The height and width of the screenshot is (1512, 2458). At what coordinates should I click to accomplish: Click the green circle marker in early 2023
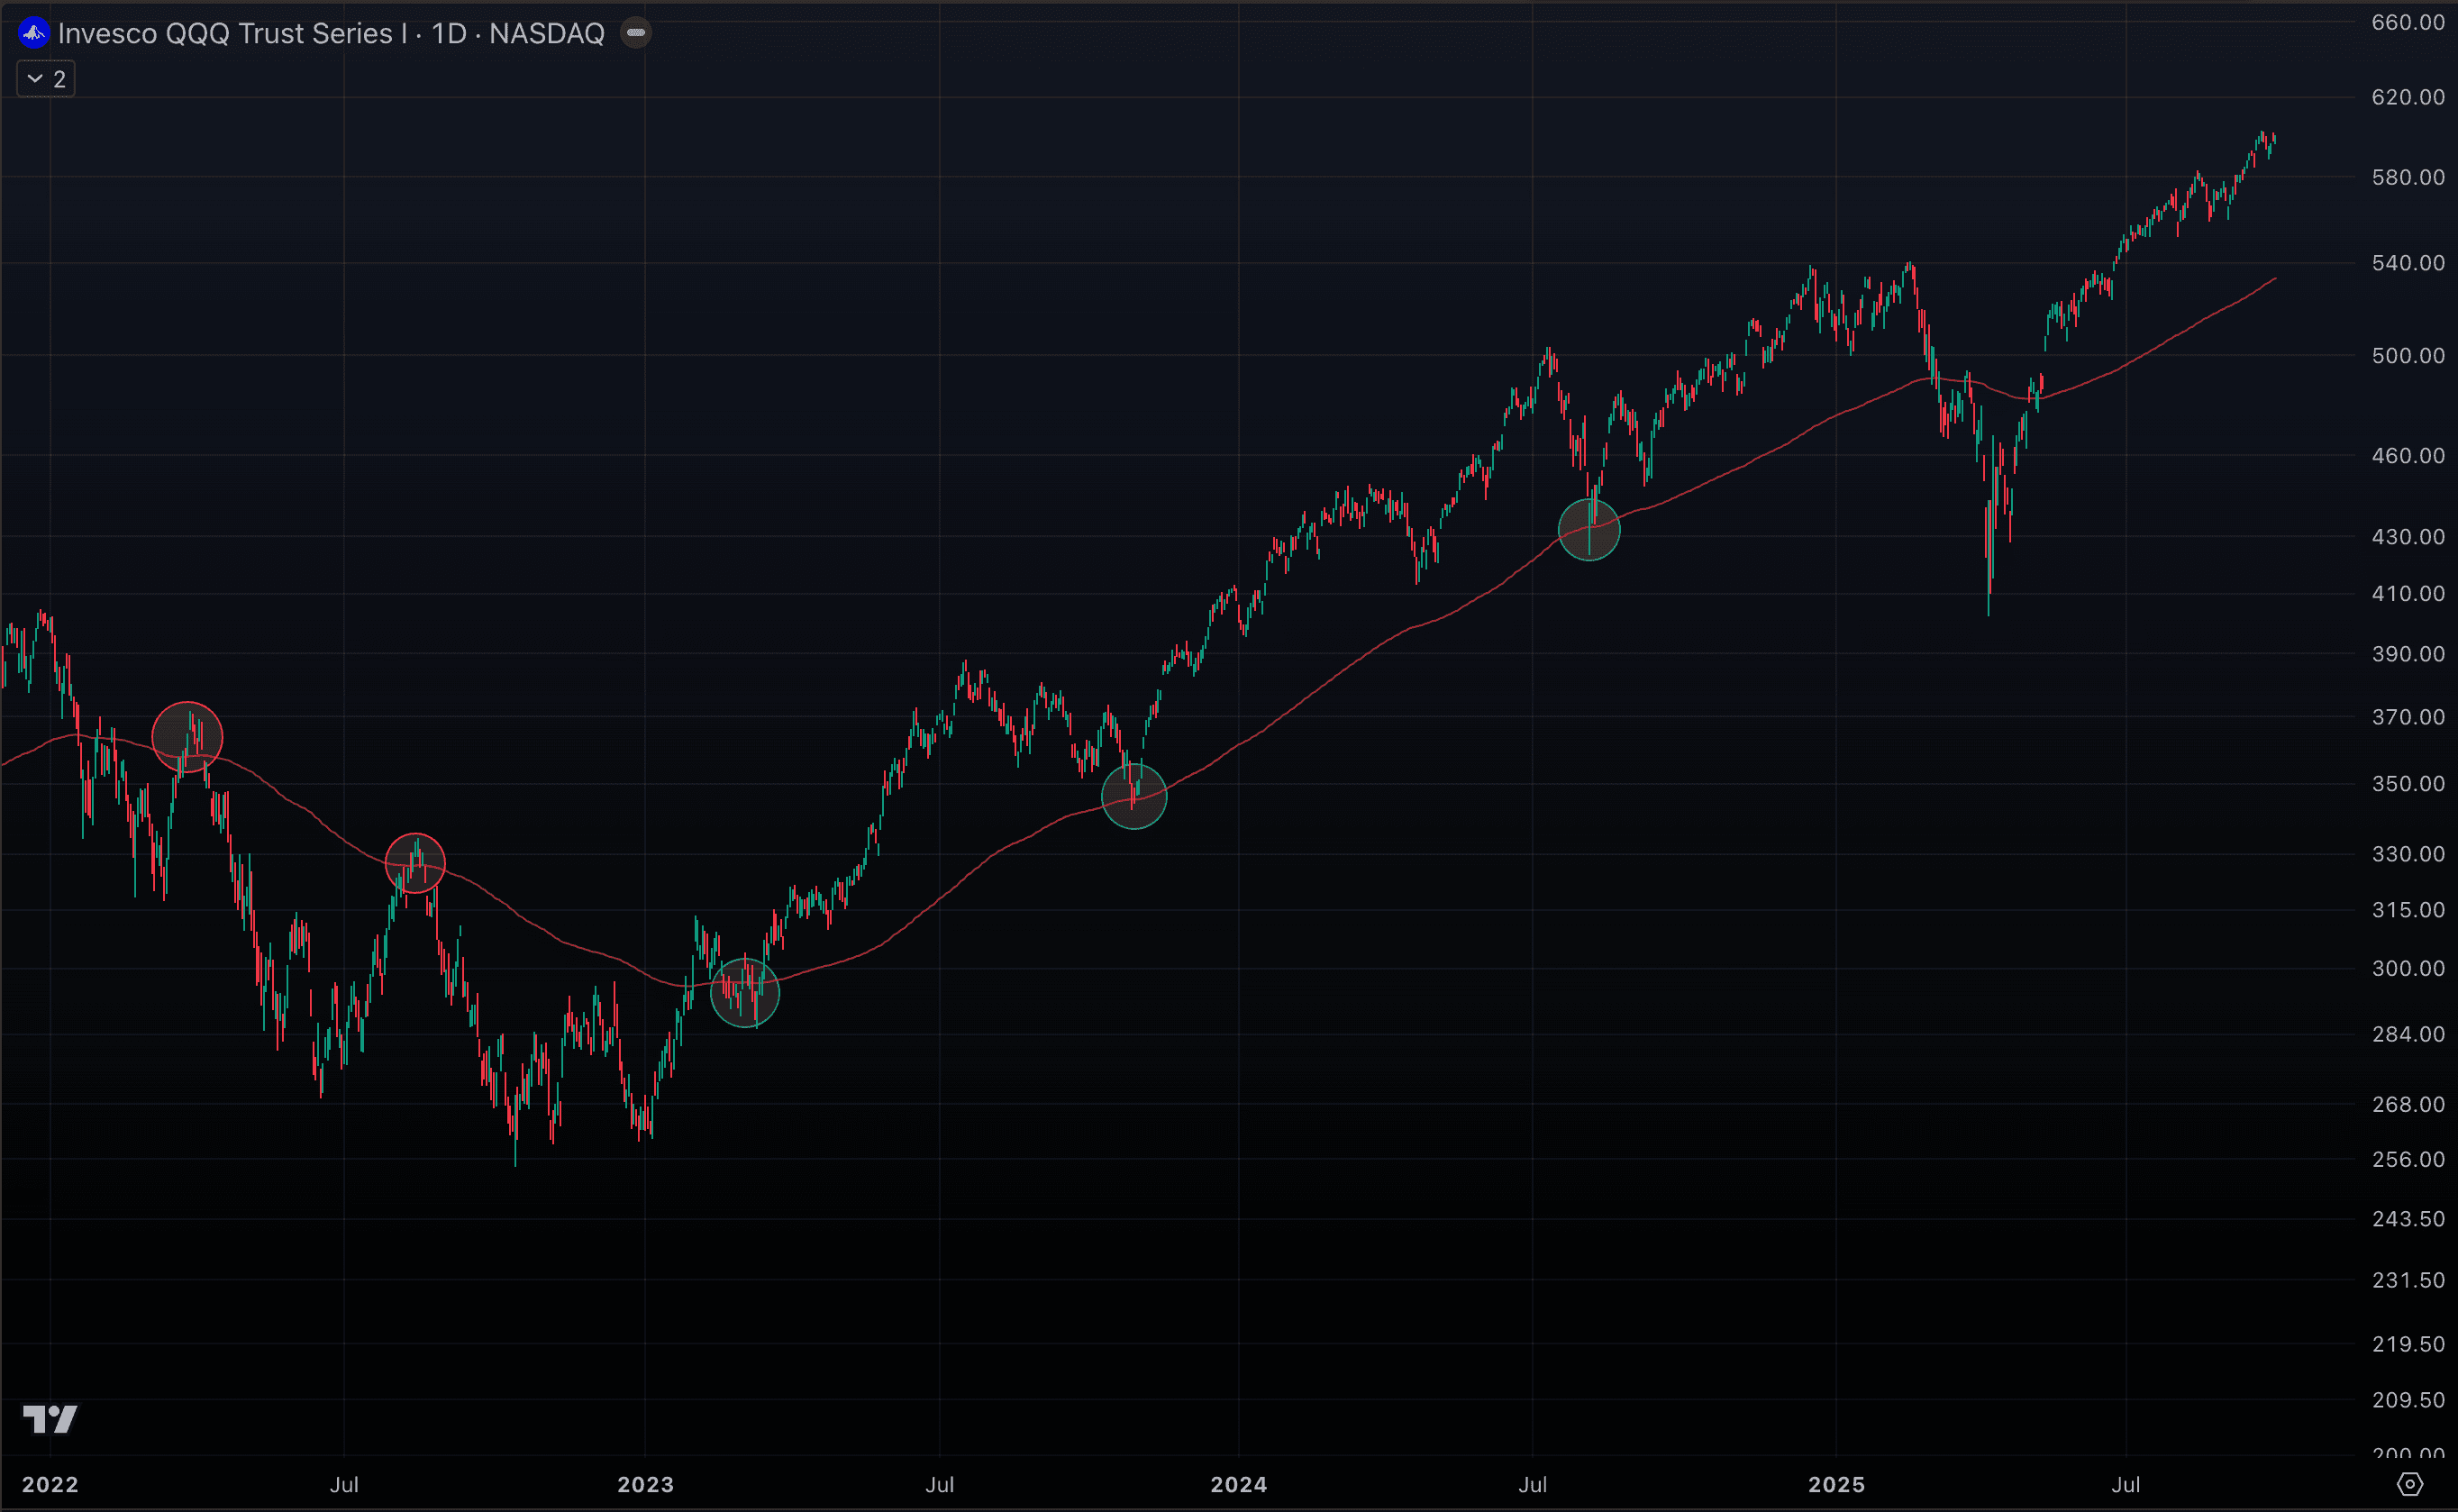click(746, 993)
